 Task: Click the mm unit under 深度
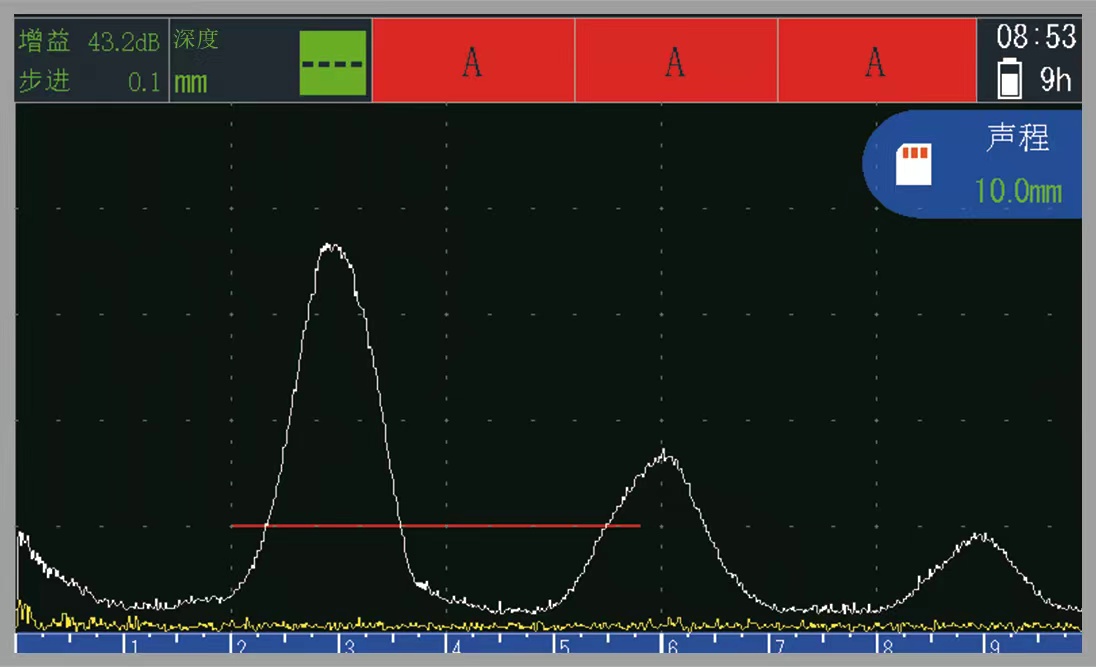pyautogui.click(x=191, y=83)
